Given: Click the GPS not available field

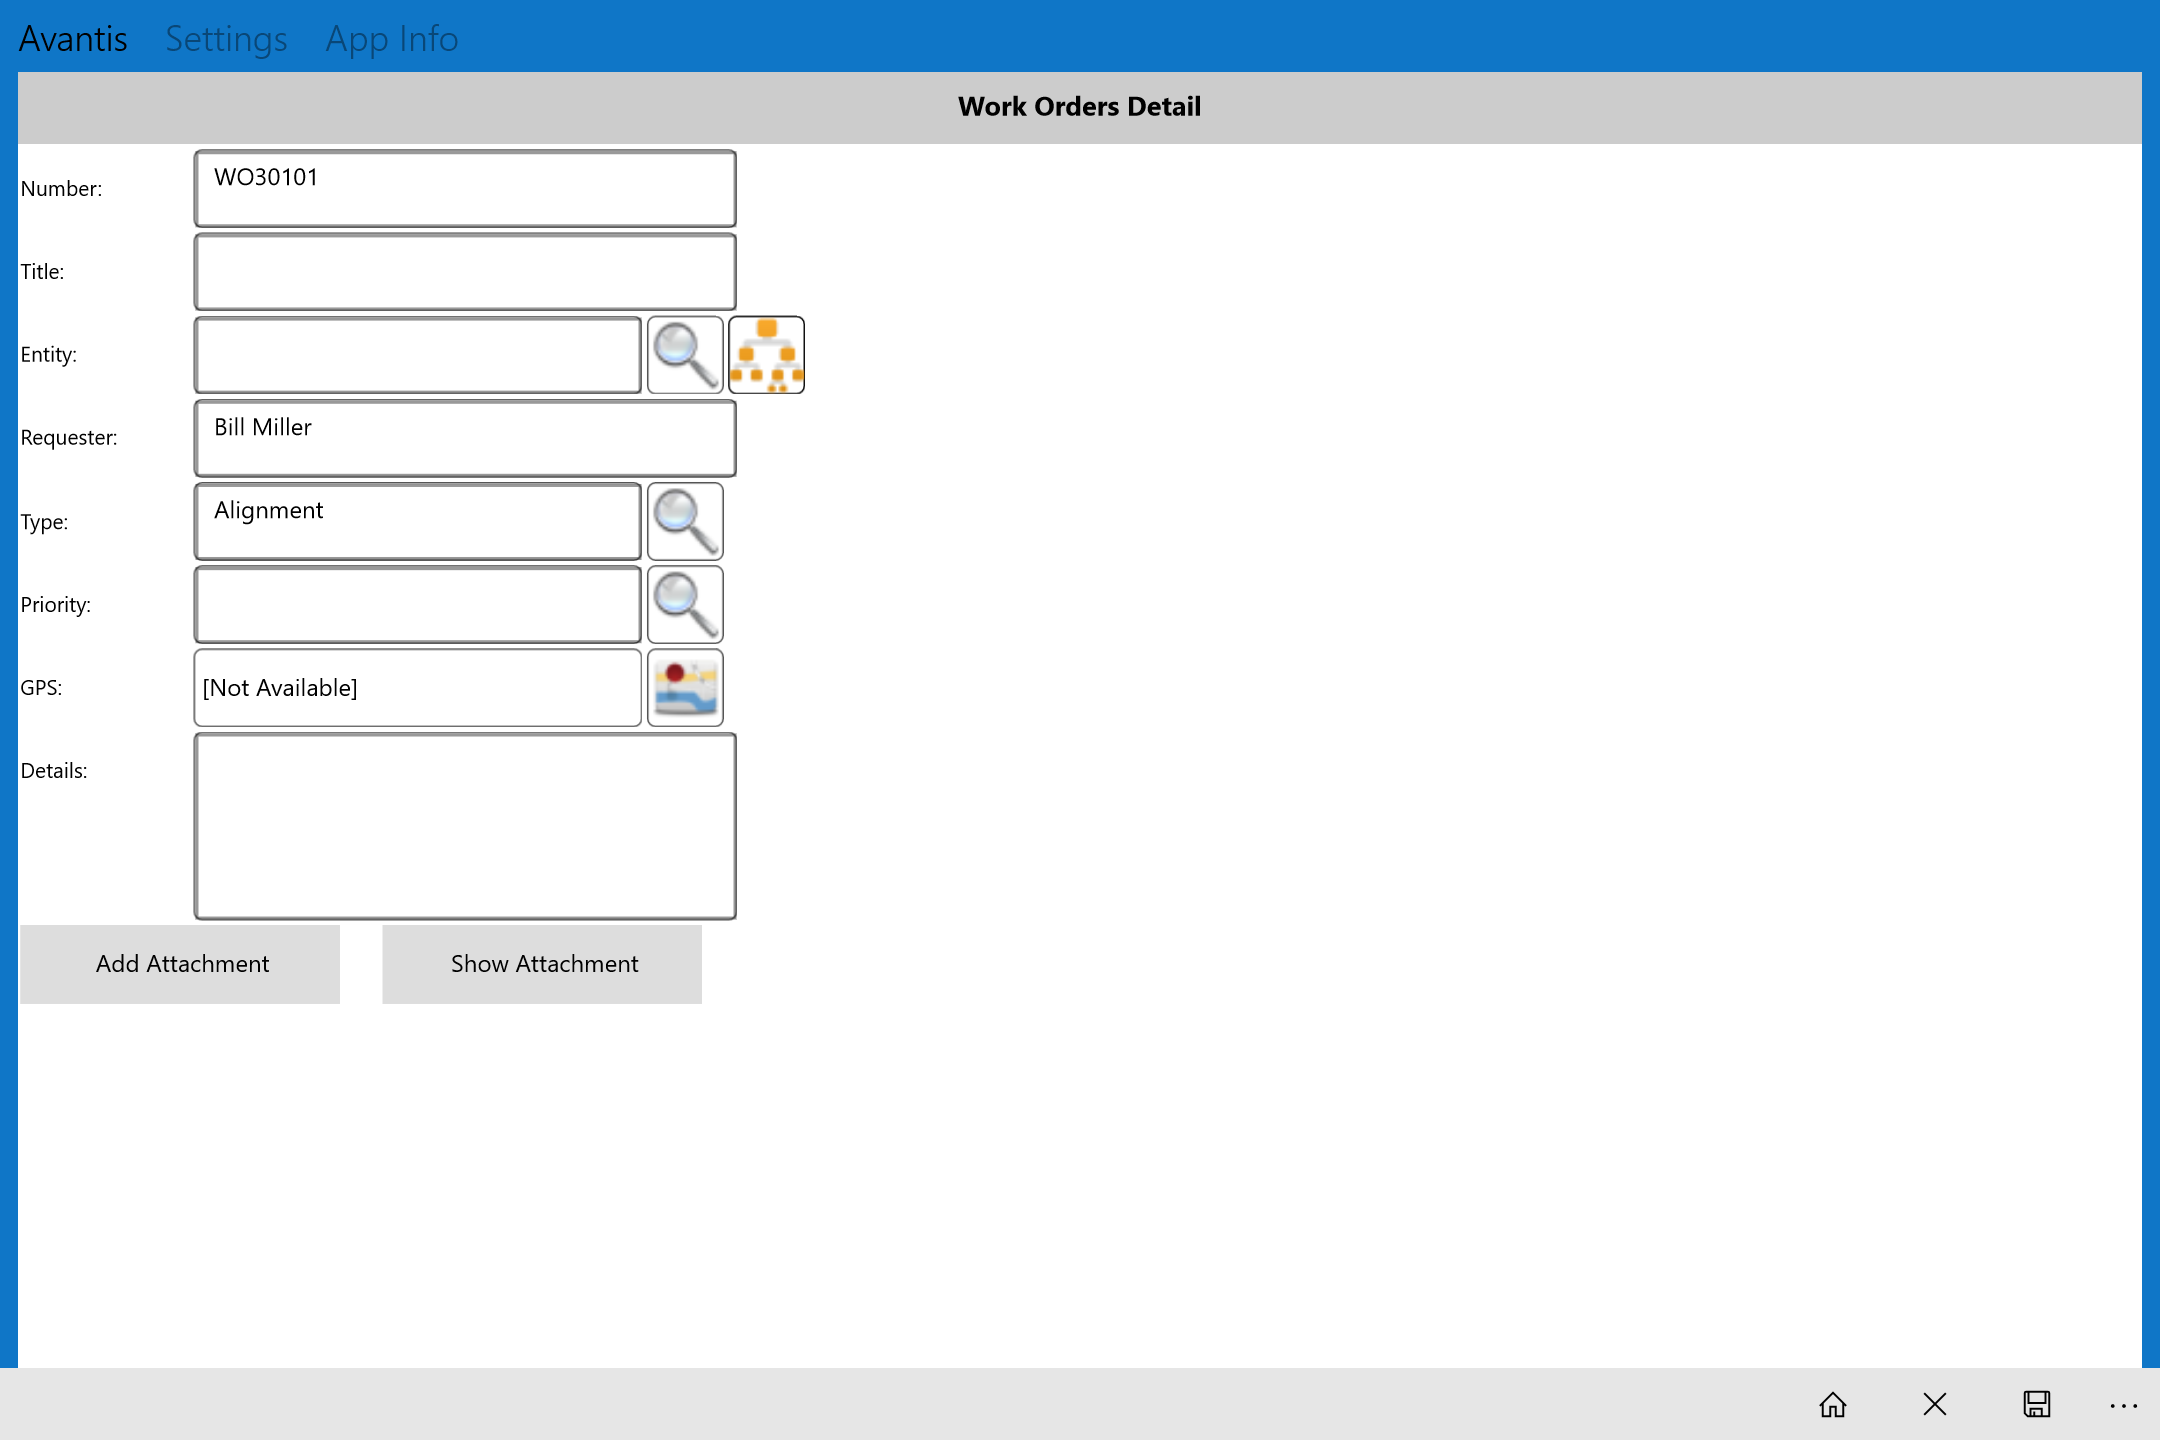Looking at the screenshot, I should [418, 688].
